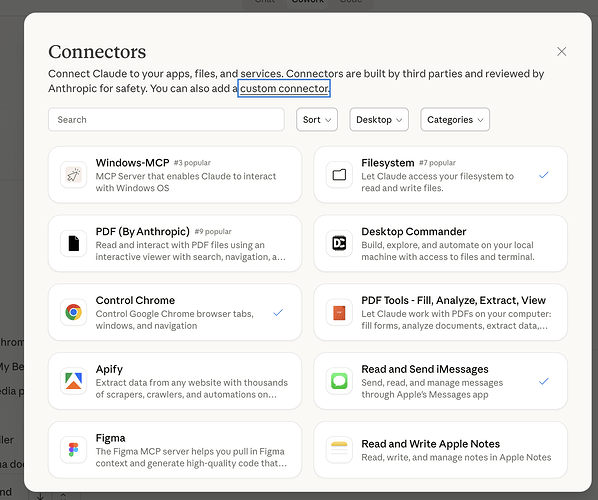Follow the custom connector link
This screenshot has width=598, height=500.
[x=284, y=88]
